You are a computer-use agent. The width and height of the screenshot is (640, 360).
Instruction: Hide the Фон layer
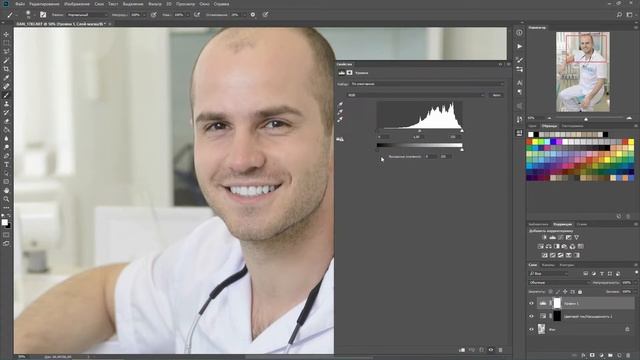click(531, 329)
